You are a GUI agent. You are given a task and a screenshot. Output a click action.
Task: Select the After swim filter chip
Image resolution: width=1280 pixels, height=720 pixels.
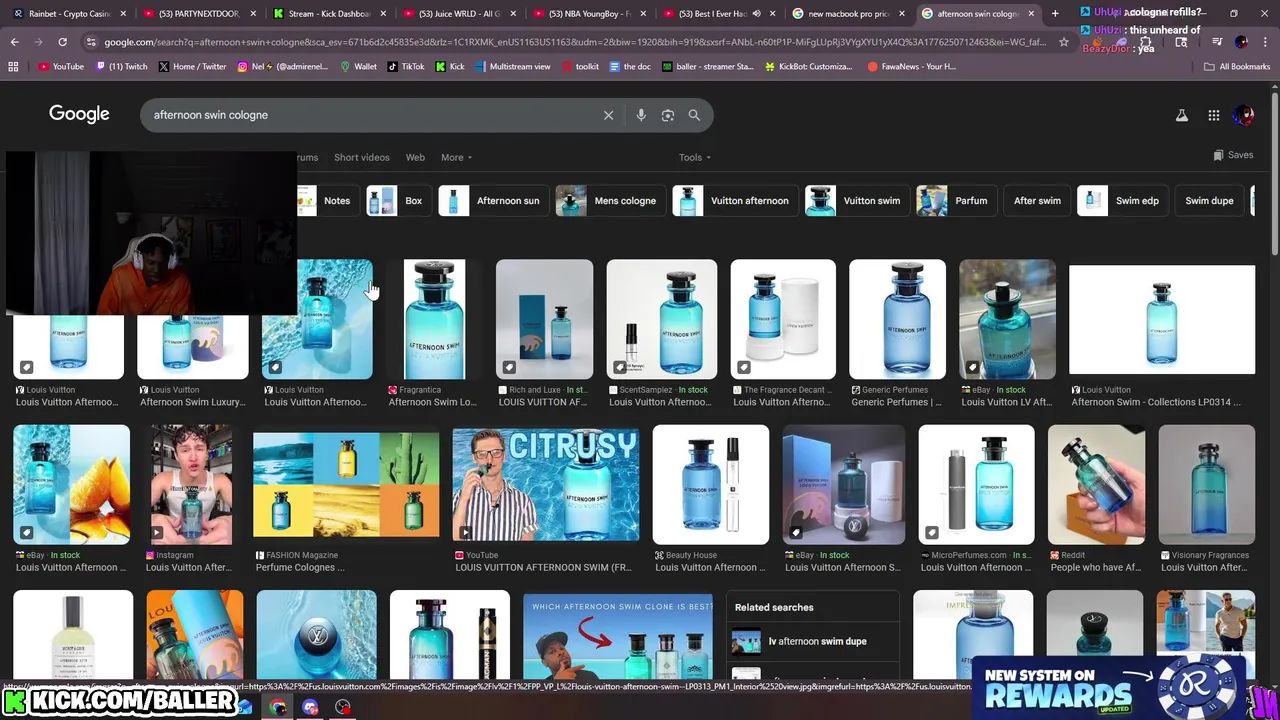1037,201
